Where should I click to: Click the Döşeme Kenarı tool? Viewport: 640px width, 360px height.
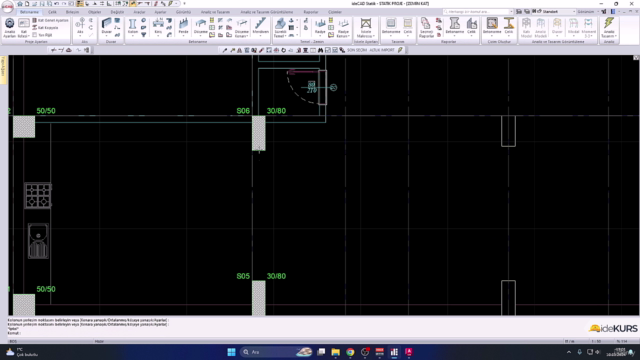click(x=242, y=28)
